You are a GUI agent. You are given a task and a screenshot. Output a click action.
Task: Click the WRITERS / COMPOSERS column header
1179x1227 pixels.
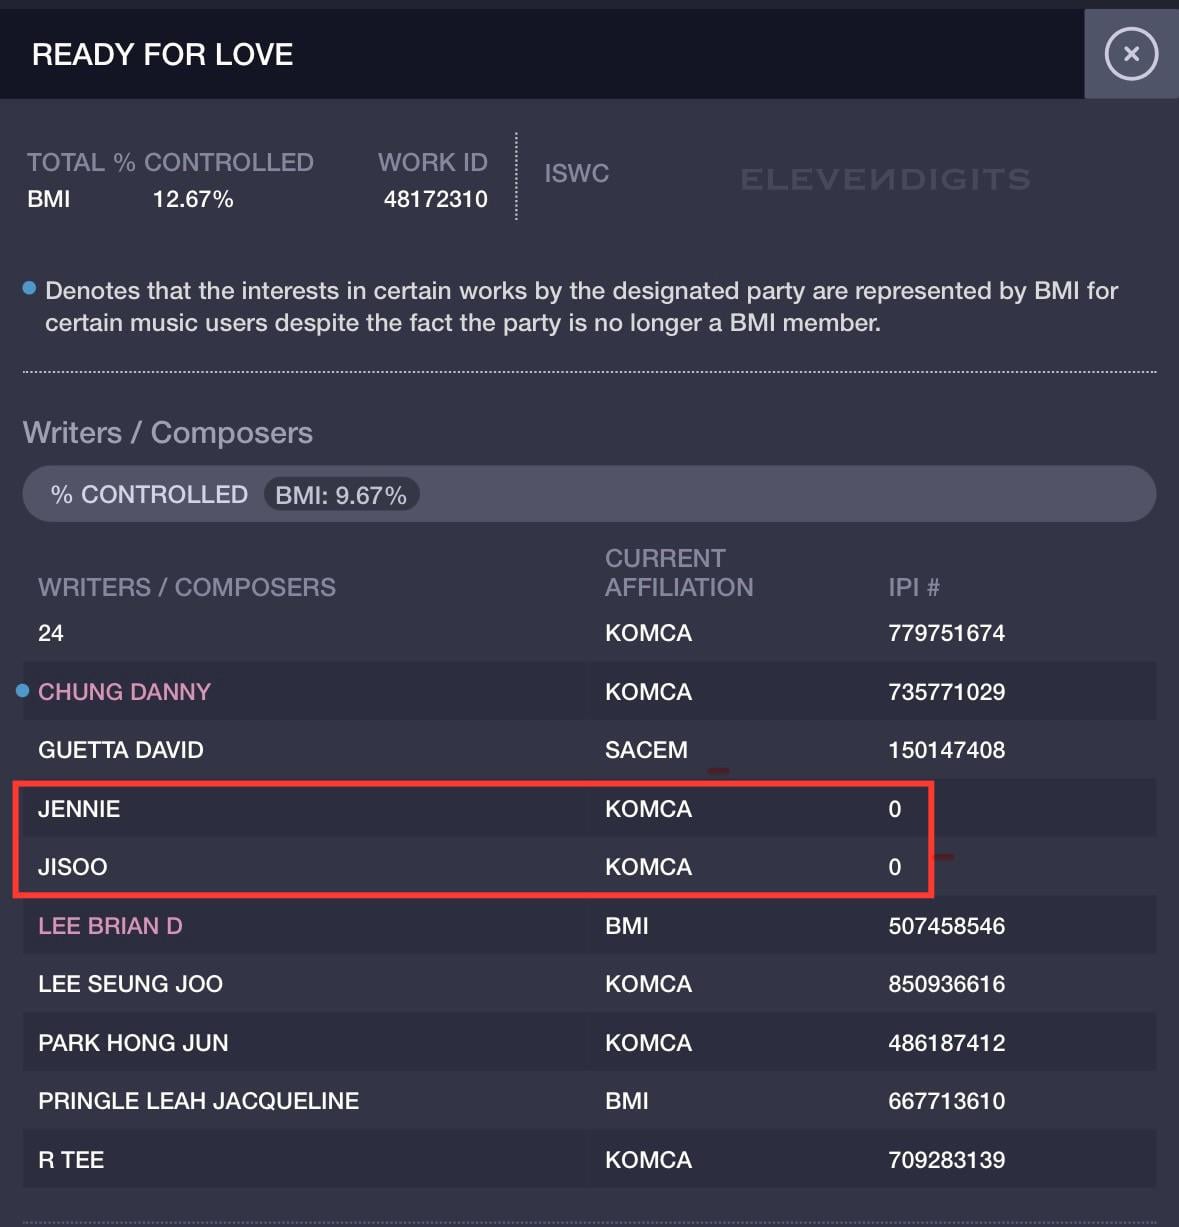(187, 587)
